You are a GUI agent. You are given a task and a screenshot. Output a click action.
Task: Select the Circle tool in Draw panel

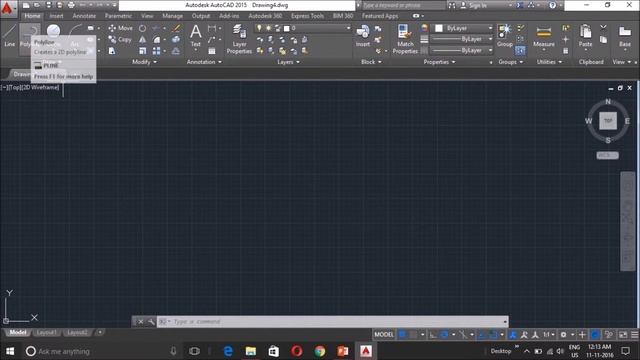(x=53, y=31)
